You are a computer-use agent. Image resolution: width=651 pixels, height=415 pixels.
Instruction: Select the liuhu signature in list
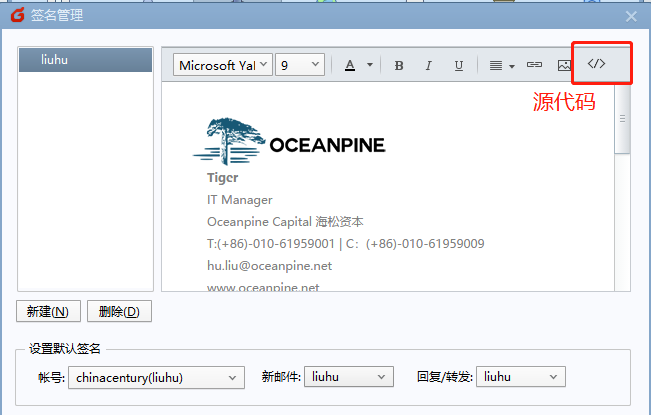[86, 60]
